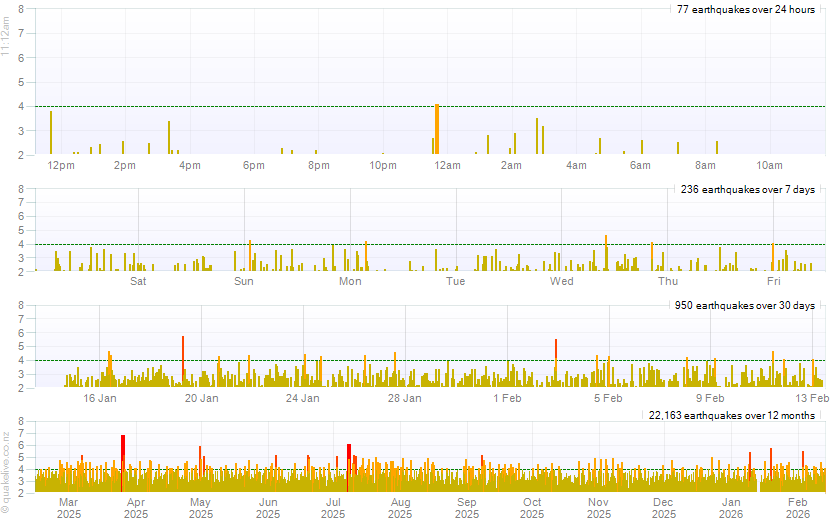Select the first bar before 12pm in 24-hour chart

pos(51,133)
